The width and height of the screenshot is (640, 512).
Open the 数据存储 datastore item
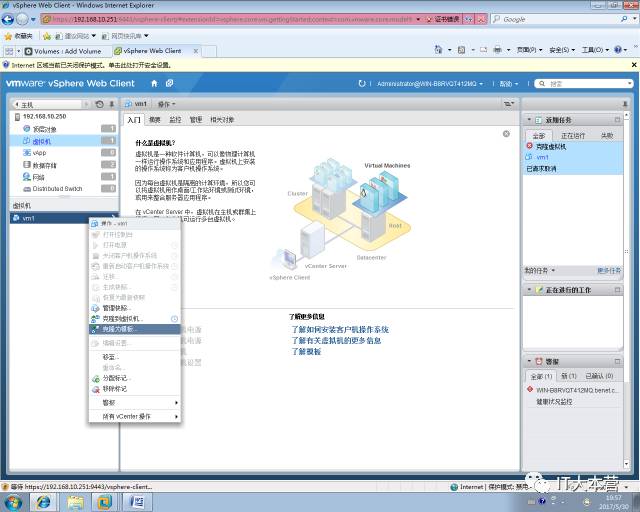click(x=44, y=165)
